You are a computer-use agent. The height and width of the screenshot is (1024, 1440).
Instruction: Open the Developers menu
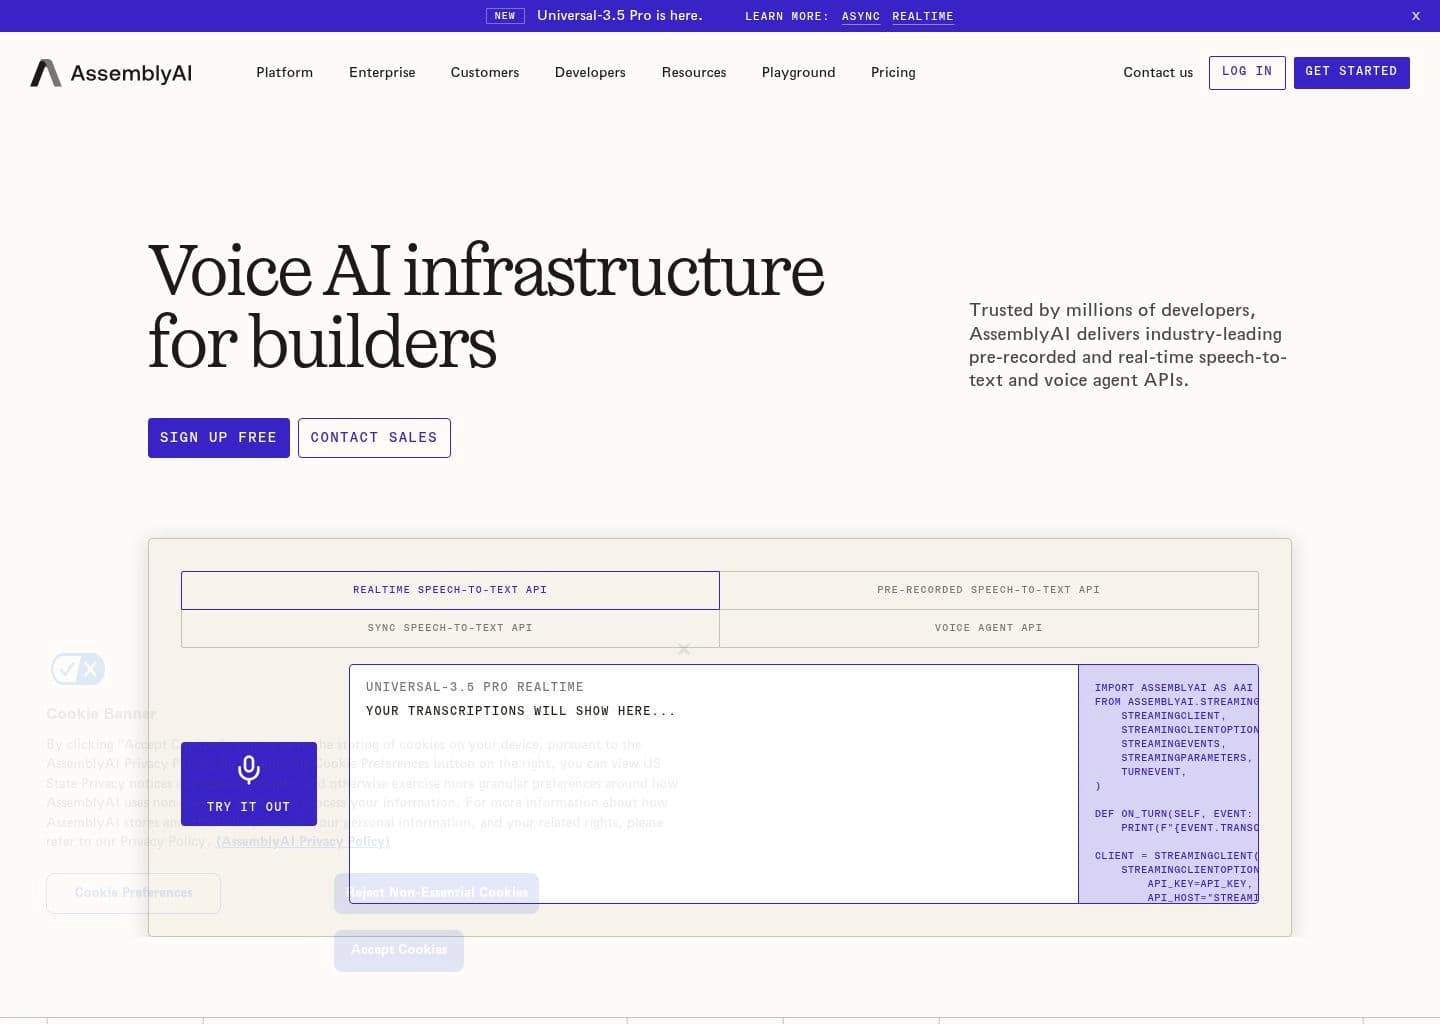(x=590, y=72)
